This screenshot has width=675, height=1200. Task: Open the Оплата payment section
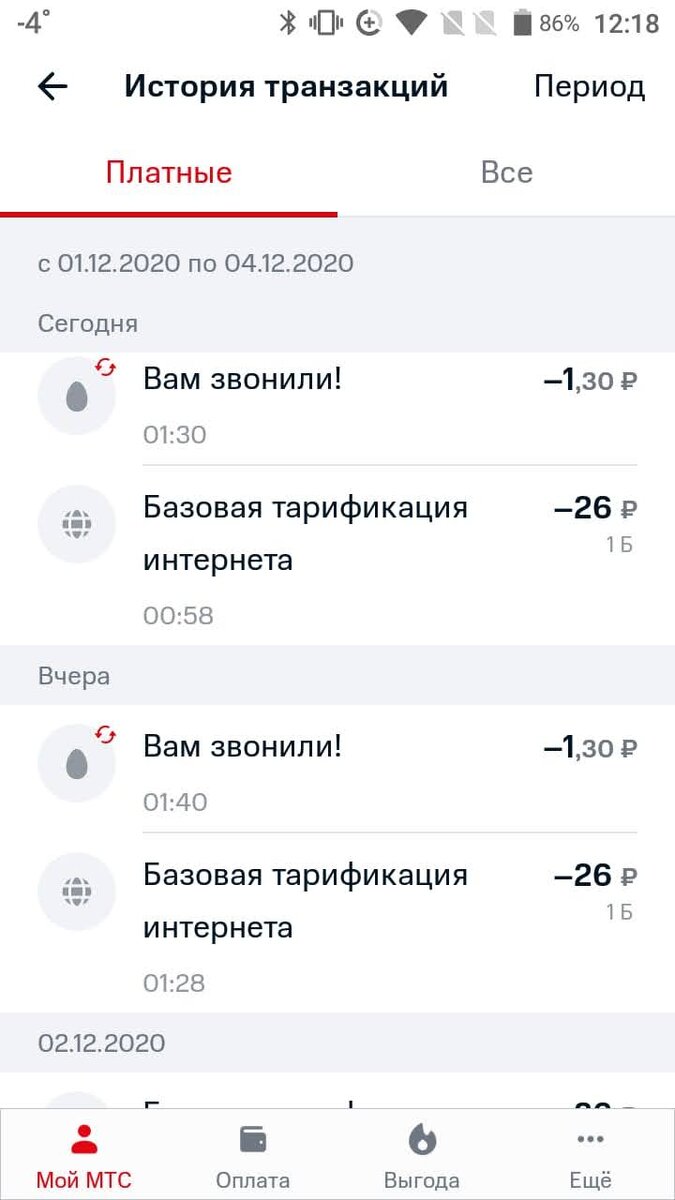pyautogui.click(x=252, y=1150)
